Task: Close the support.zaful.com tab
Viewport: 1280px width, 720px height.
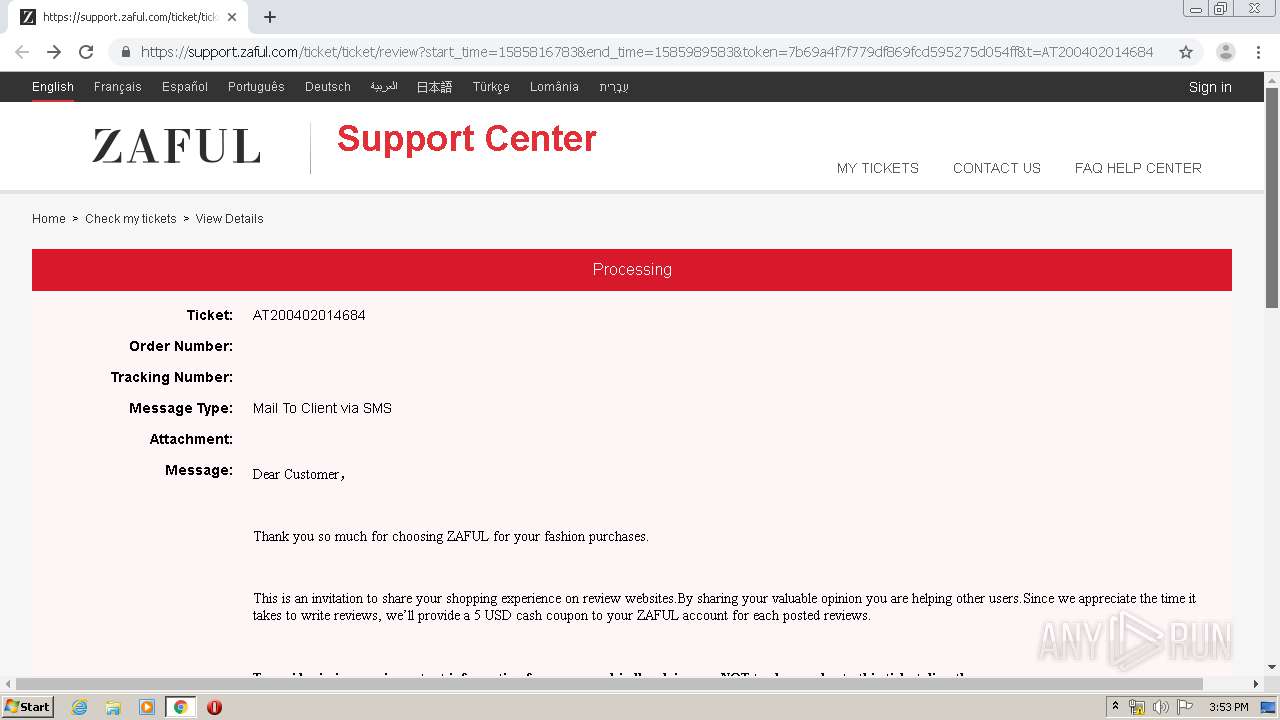Action: [232, 17]
